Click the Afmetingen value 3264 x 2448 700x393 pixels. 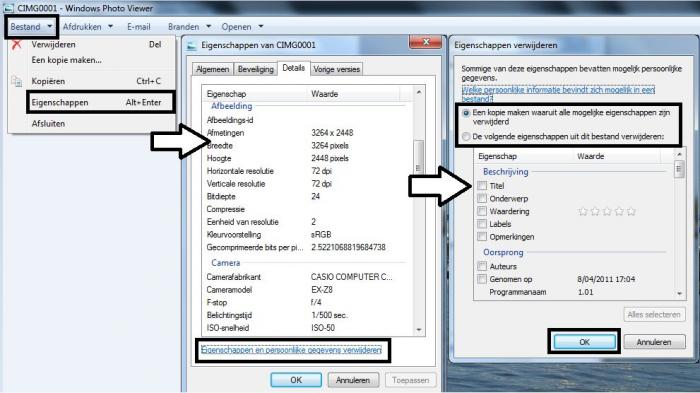coord(332,133)
